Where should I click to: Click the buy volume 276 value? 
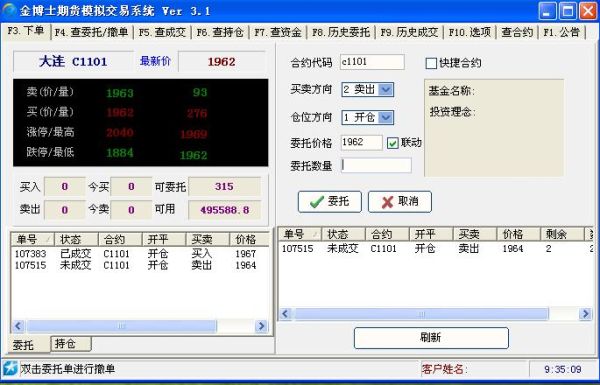[197, 113]
